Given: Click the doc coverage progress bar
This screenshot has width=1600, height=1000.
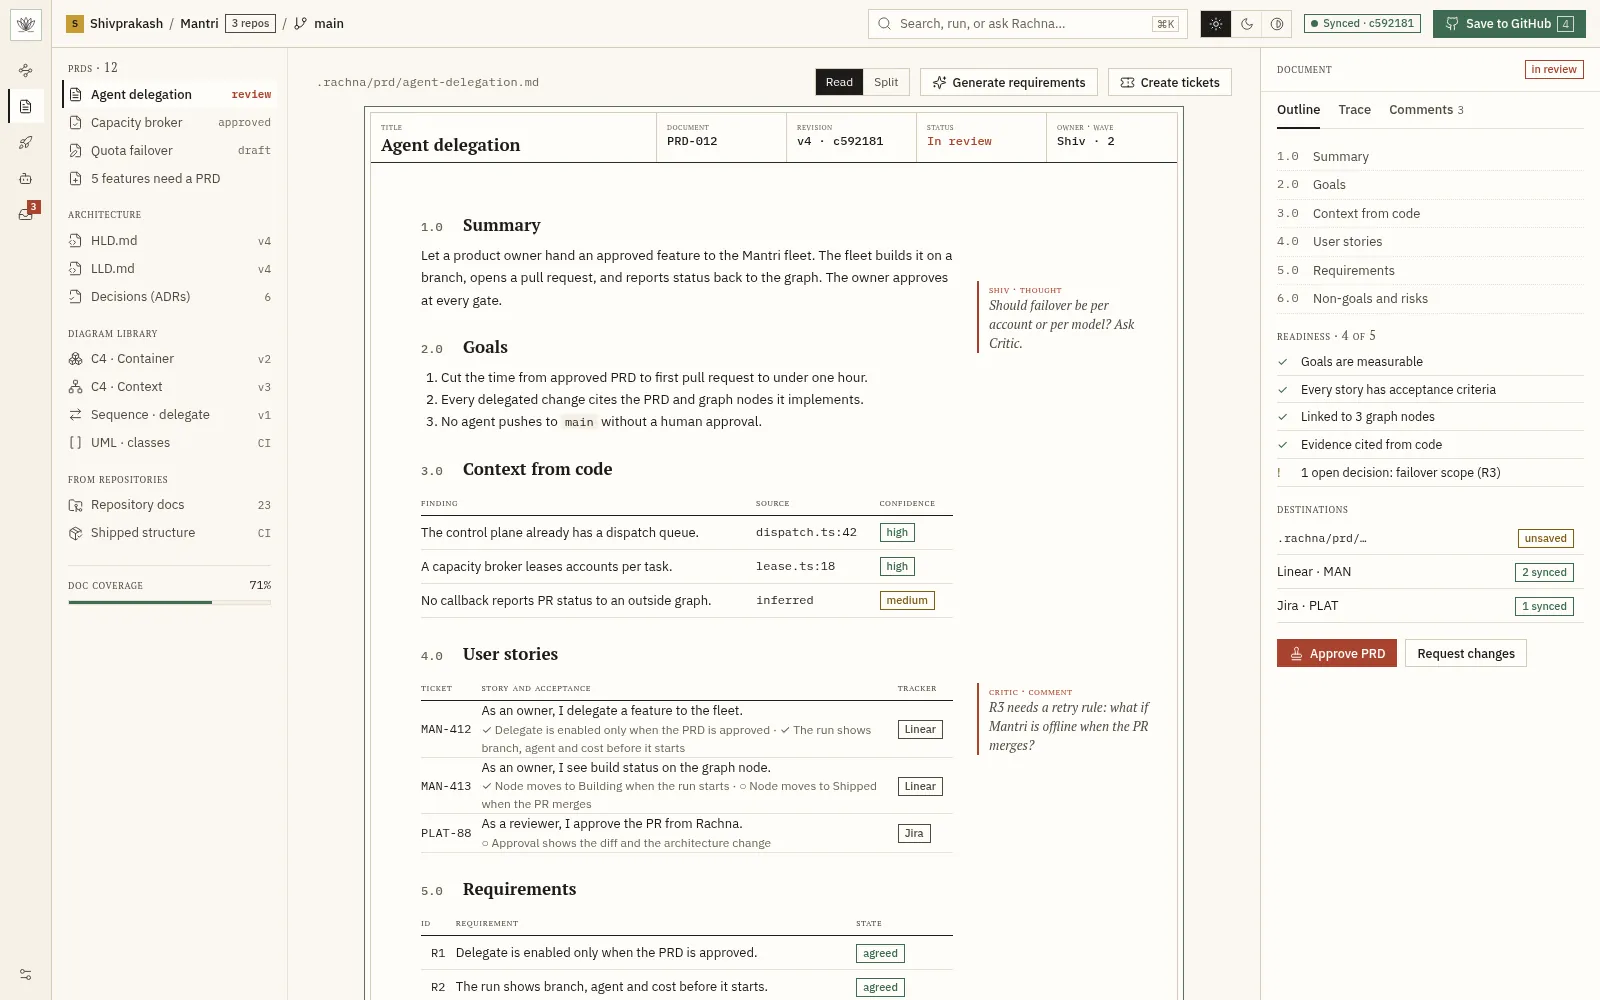Looking at the screenshot, I should click(x=170, y=602).
